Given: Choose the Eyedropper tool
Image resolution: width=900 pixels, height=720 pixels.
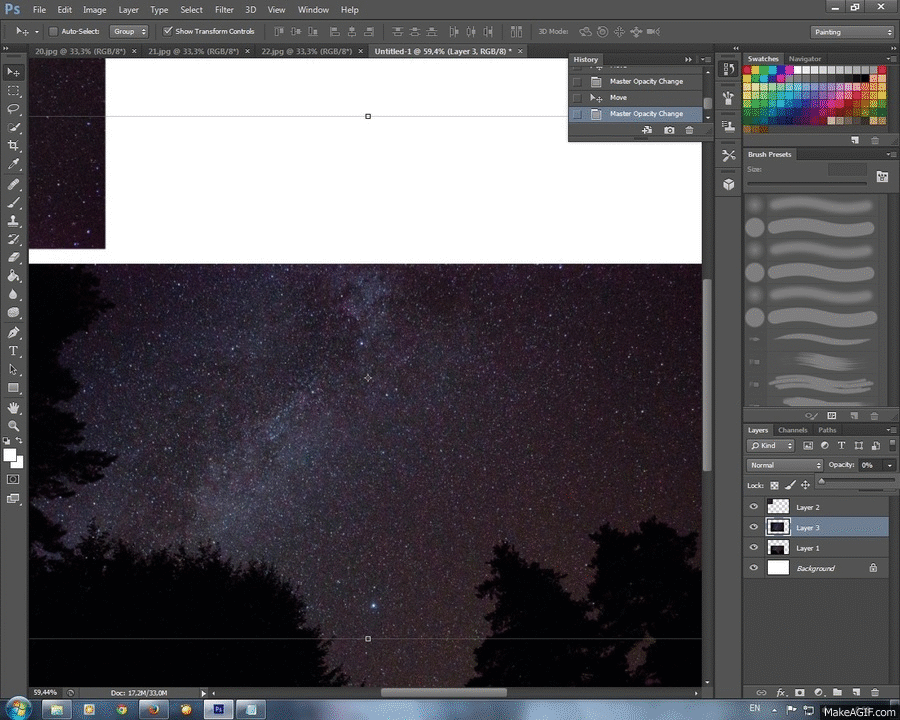Looking at the screenshot, I should tap(14, 164).
